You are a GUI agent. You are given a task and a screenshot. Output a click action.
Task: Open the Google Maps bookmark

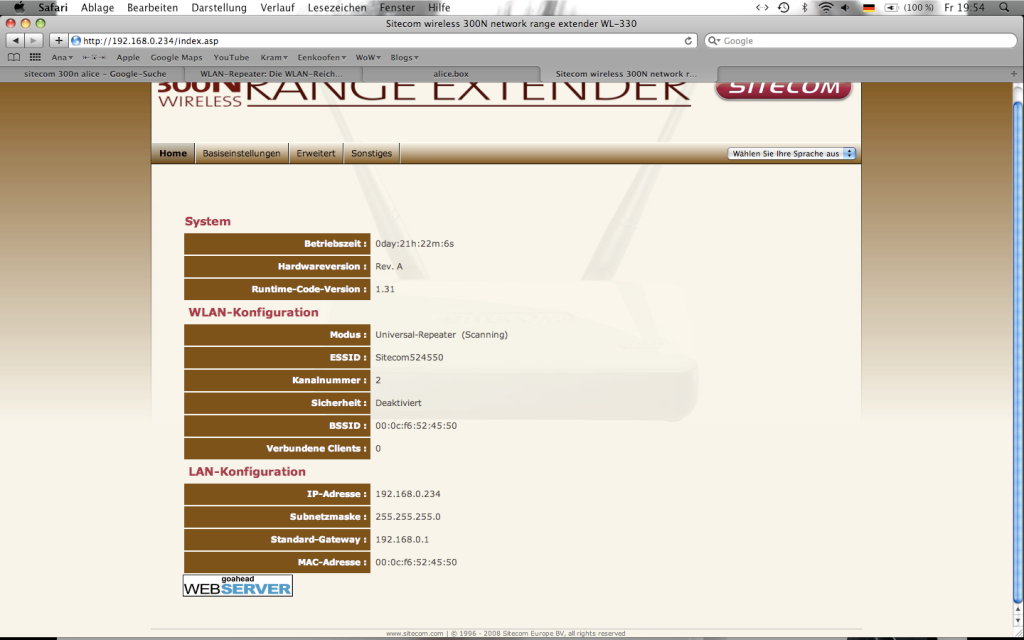pyautogui.click(x=176, y=57)
